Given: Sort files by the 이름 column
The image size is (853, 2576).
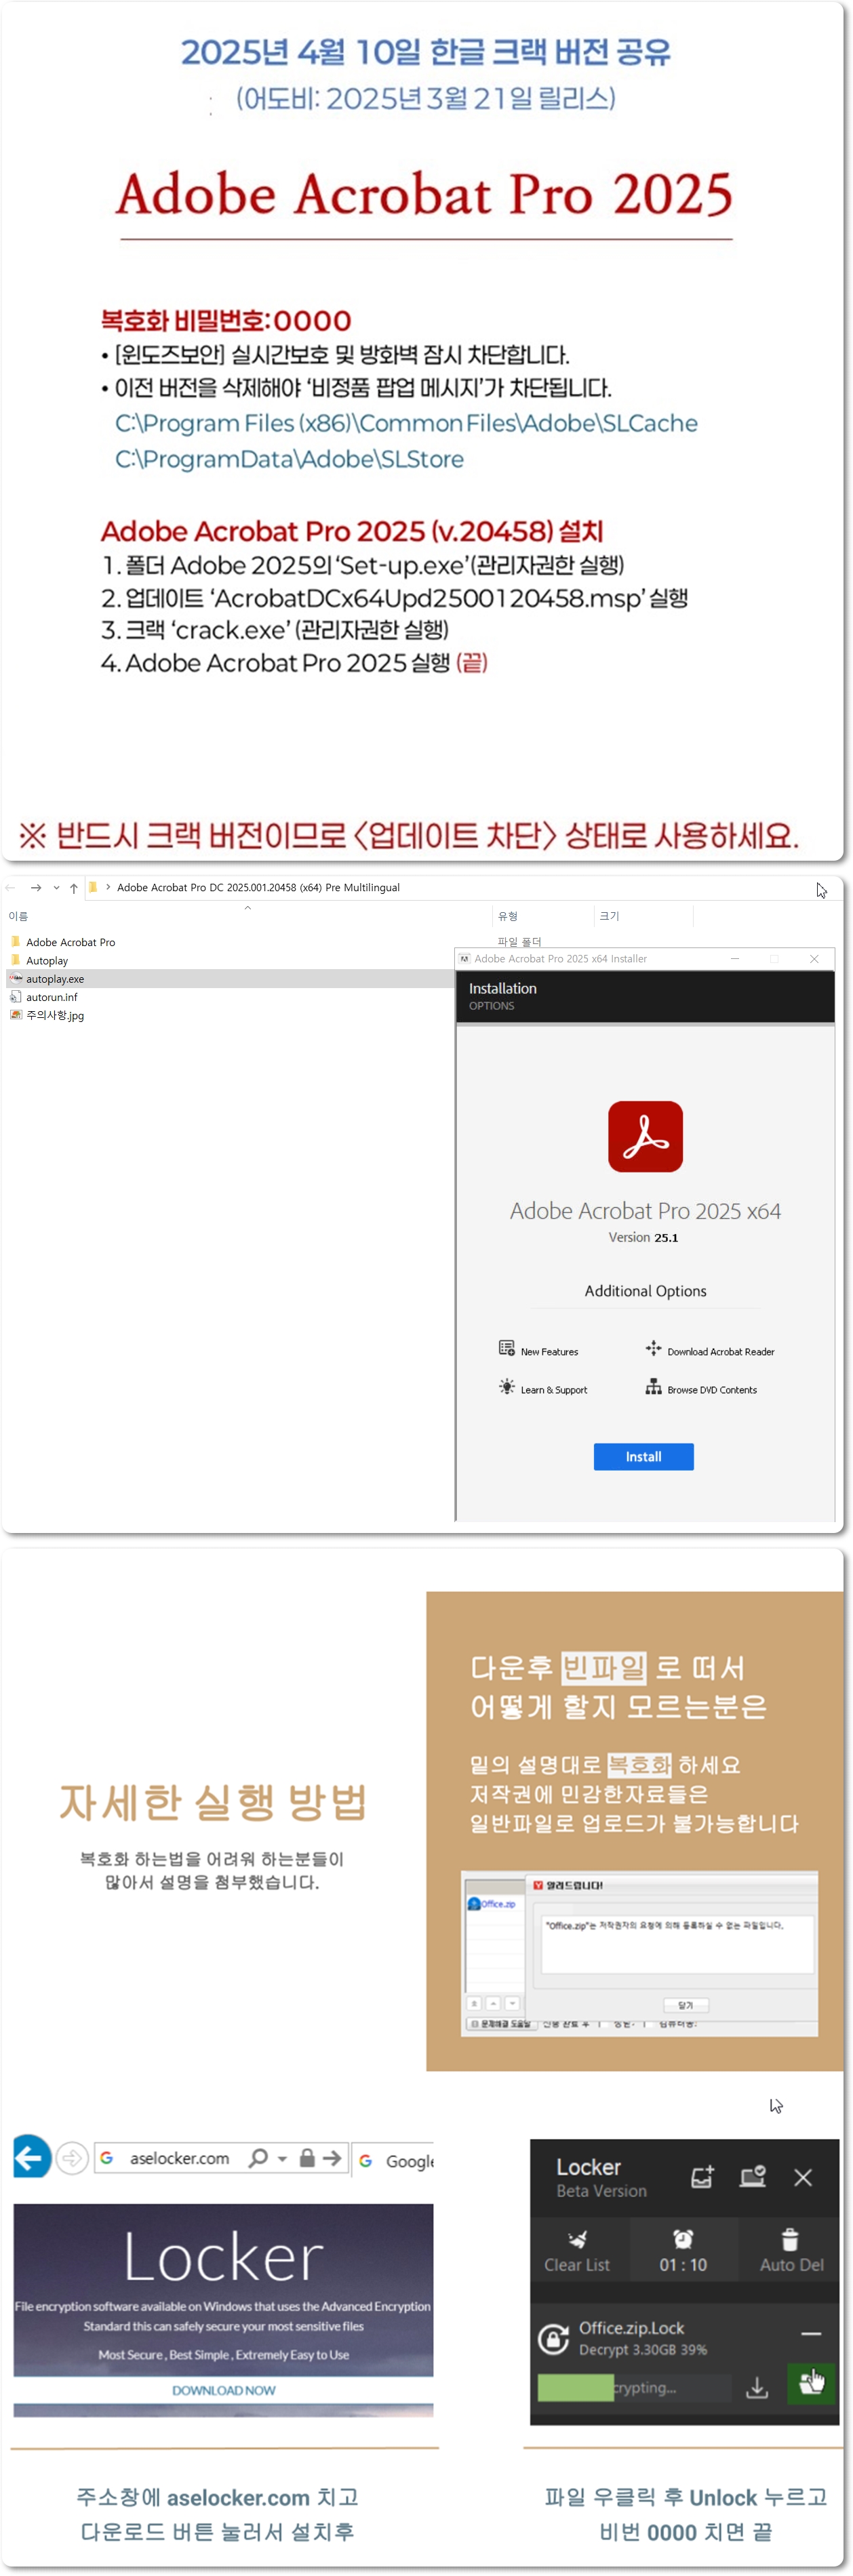Looking at the screenshot, I should [x=18, y=916].
